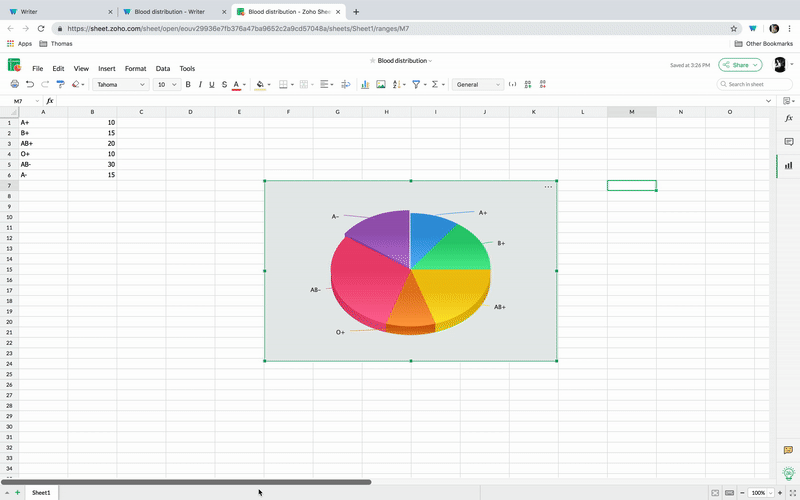Viewport: 800px width, 500px height.
Task: Add a new sheet with plus button
Action: 17,493
